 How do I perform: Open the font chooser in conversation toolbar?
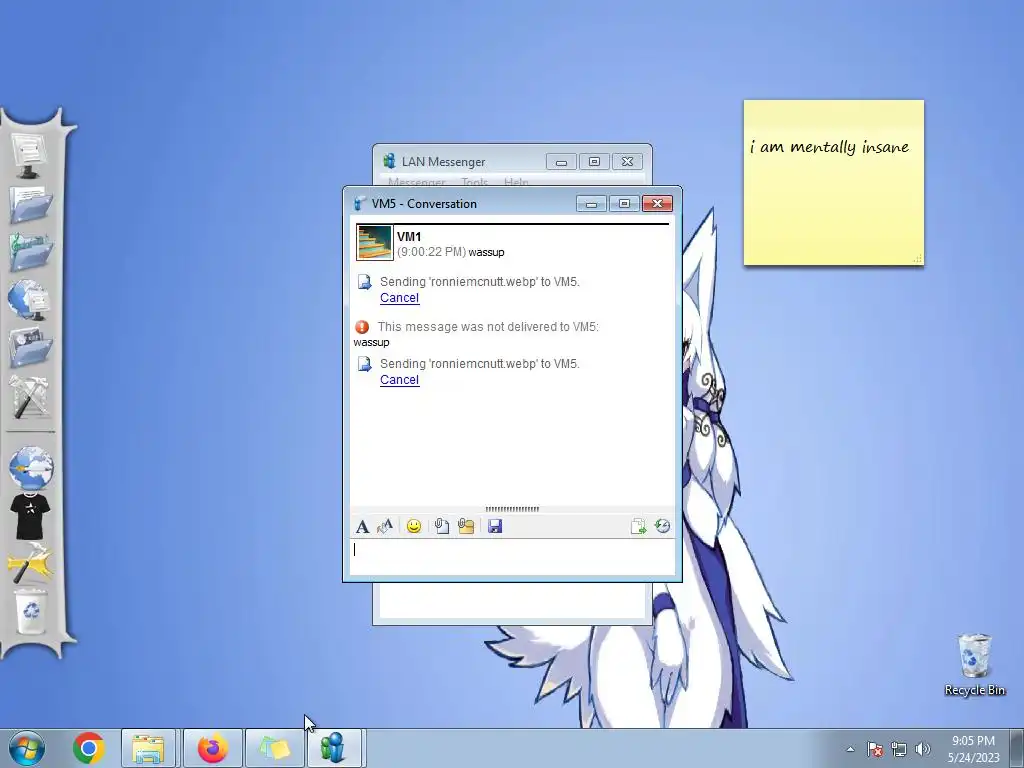point(362,526)
